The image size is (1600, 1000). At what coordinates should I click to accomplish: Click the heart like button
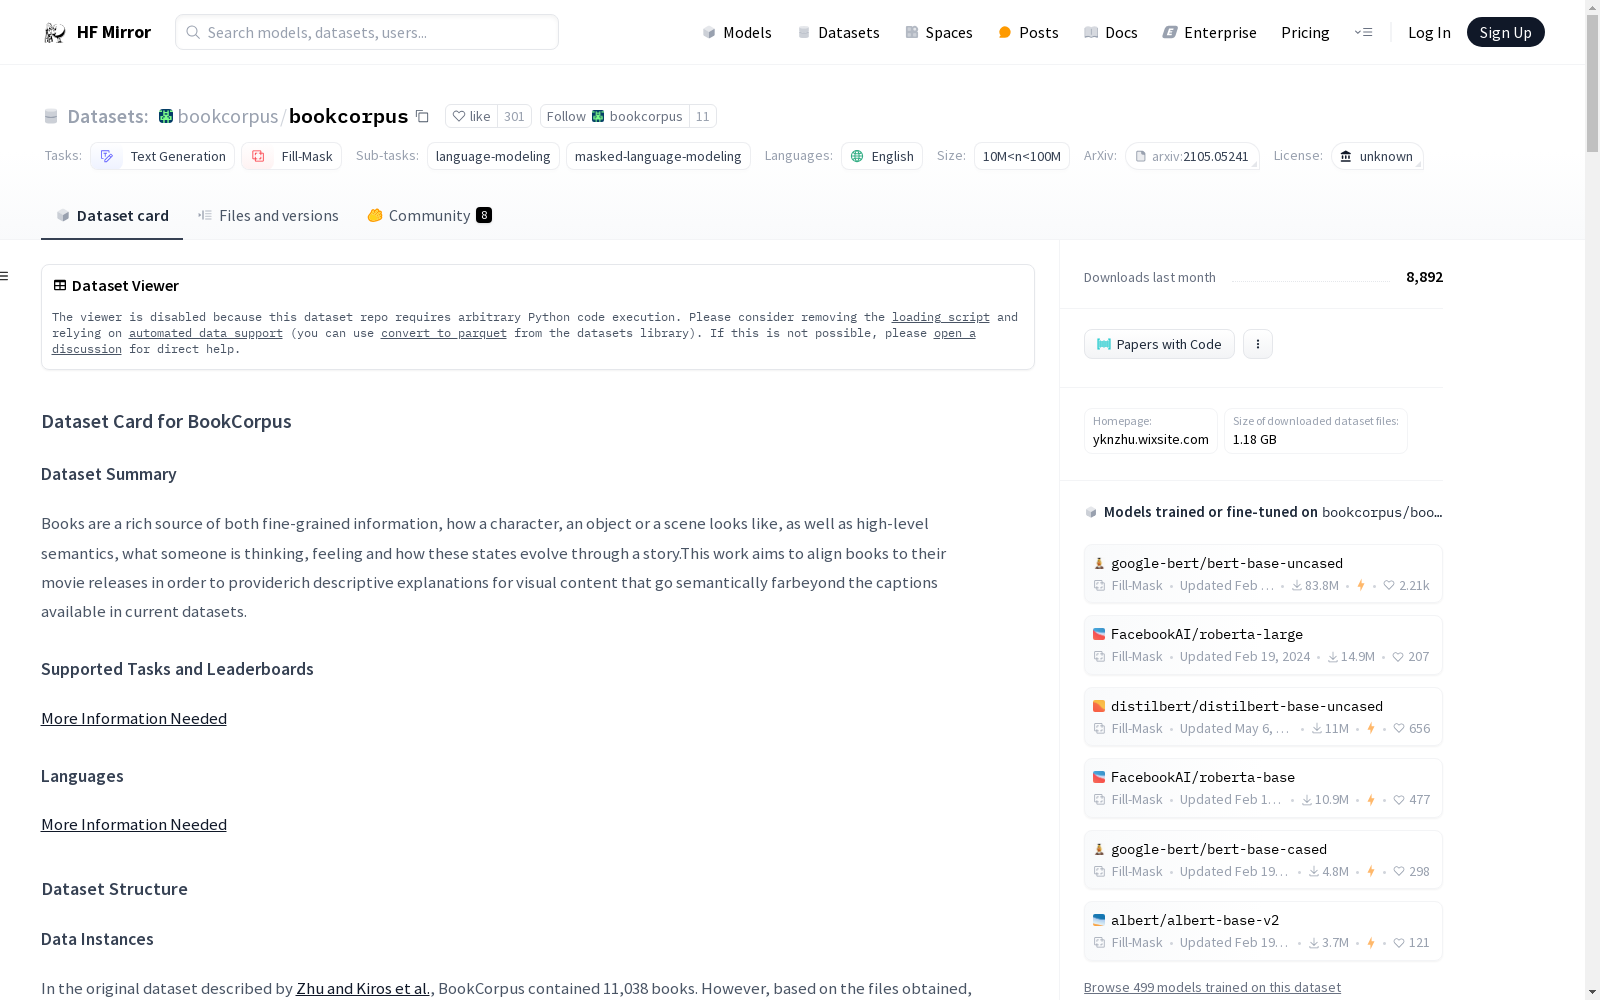471,116
